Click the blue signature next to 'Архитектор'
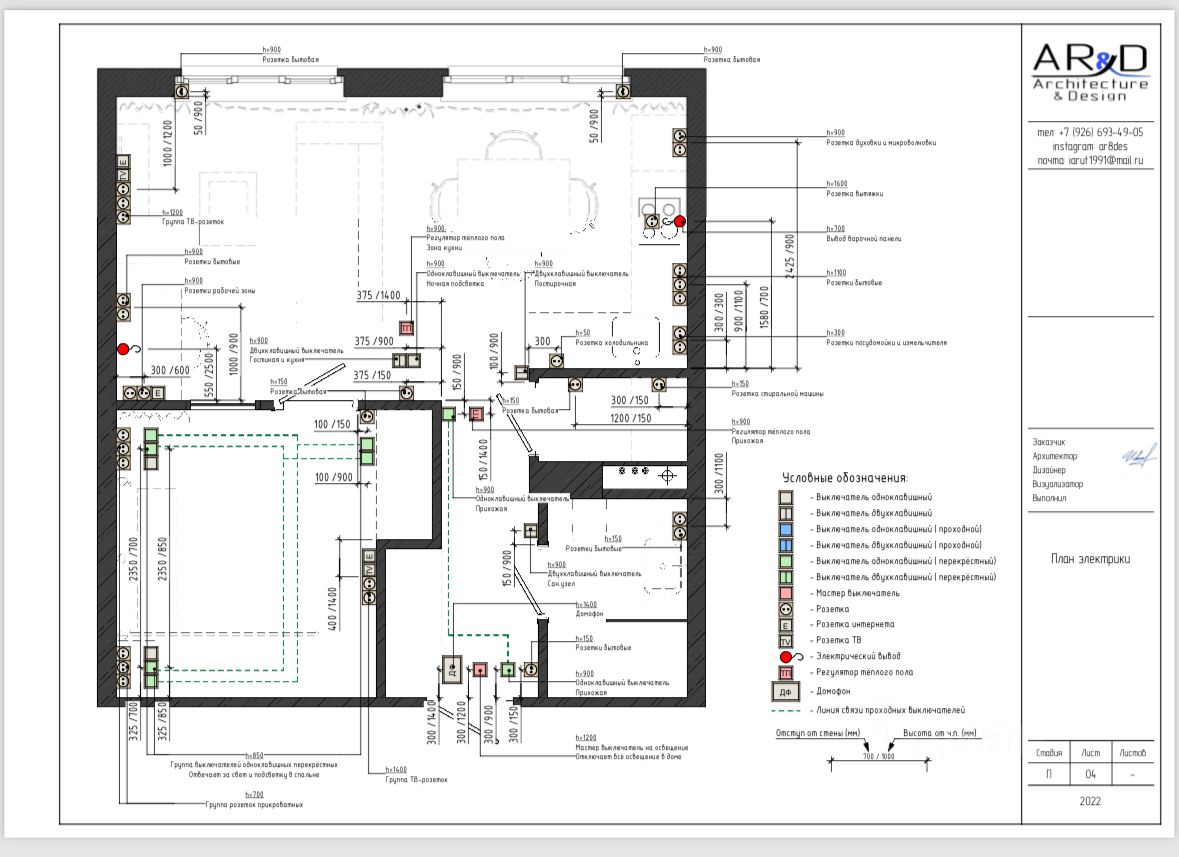This screenshot has width=1179, height=857. (1139, 456)
